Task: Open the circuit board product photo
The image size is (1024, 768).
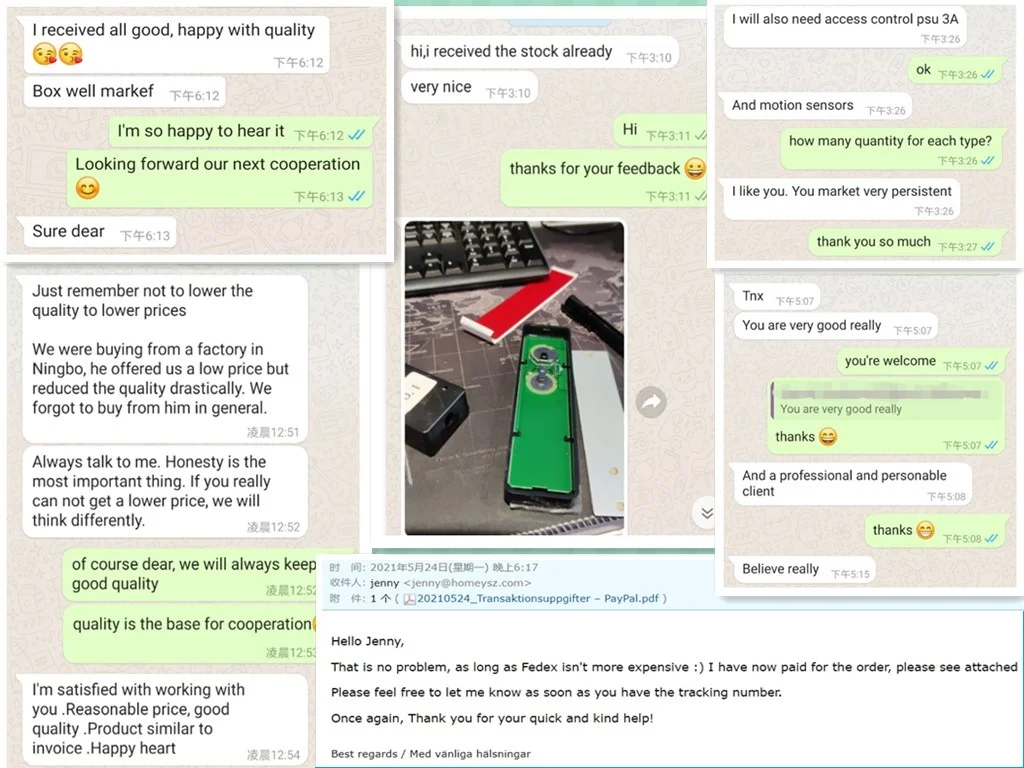Action: click(514, 377)
